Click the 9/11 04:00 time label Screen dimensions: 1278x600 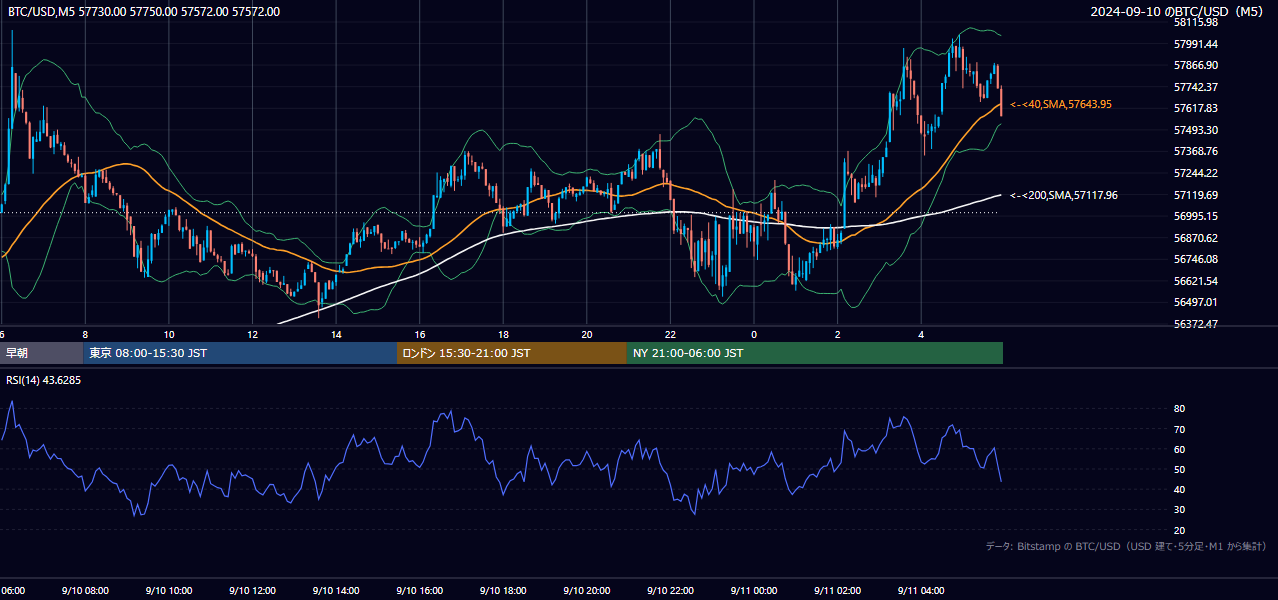[921, 591]
